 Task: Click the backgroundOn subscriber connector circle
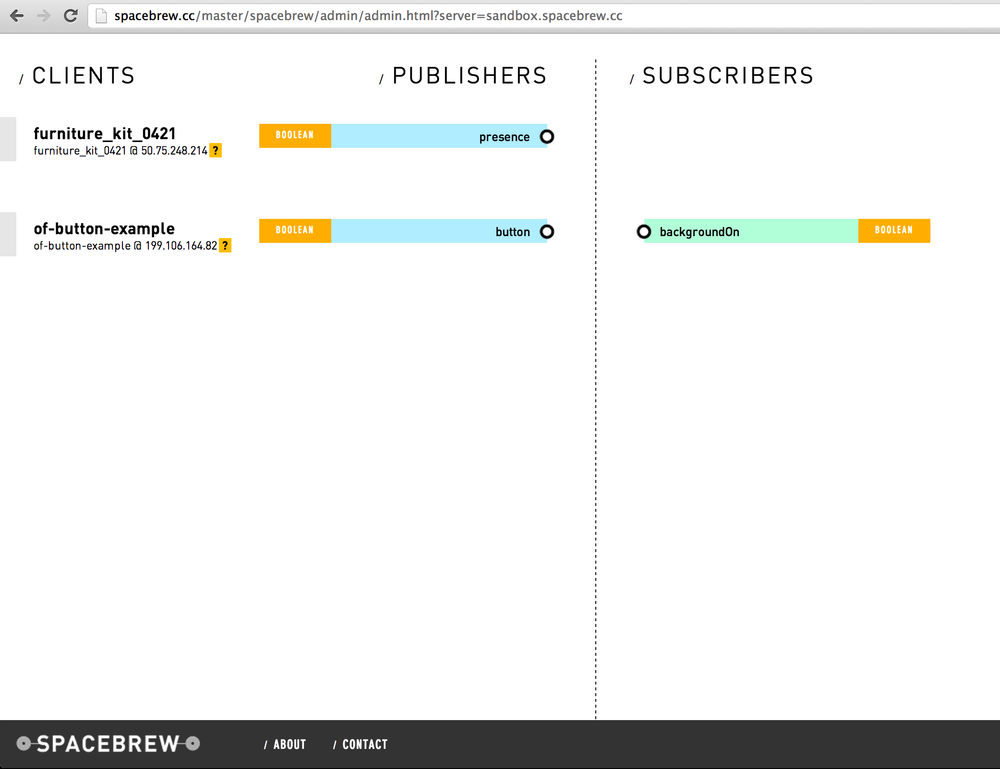click(x=644, y=231)
